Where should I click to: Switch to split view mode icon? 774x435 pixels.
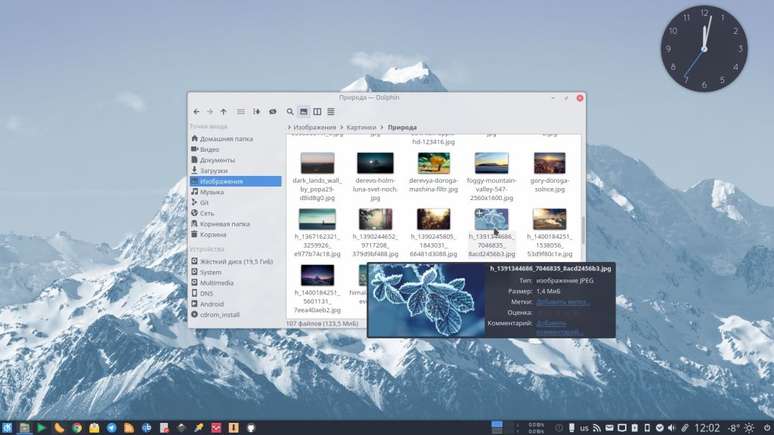pyautogui.click(x=317, y=112)
